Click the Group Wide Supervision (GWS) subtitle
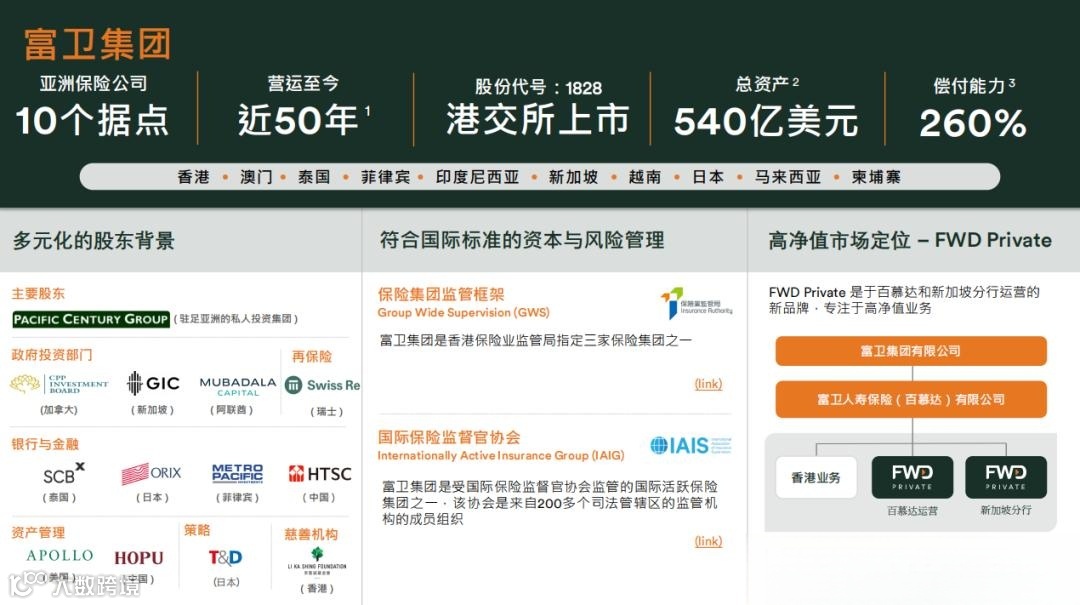The image size is (1080, 605). pyautogui.click(x=464, y=312)
